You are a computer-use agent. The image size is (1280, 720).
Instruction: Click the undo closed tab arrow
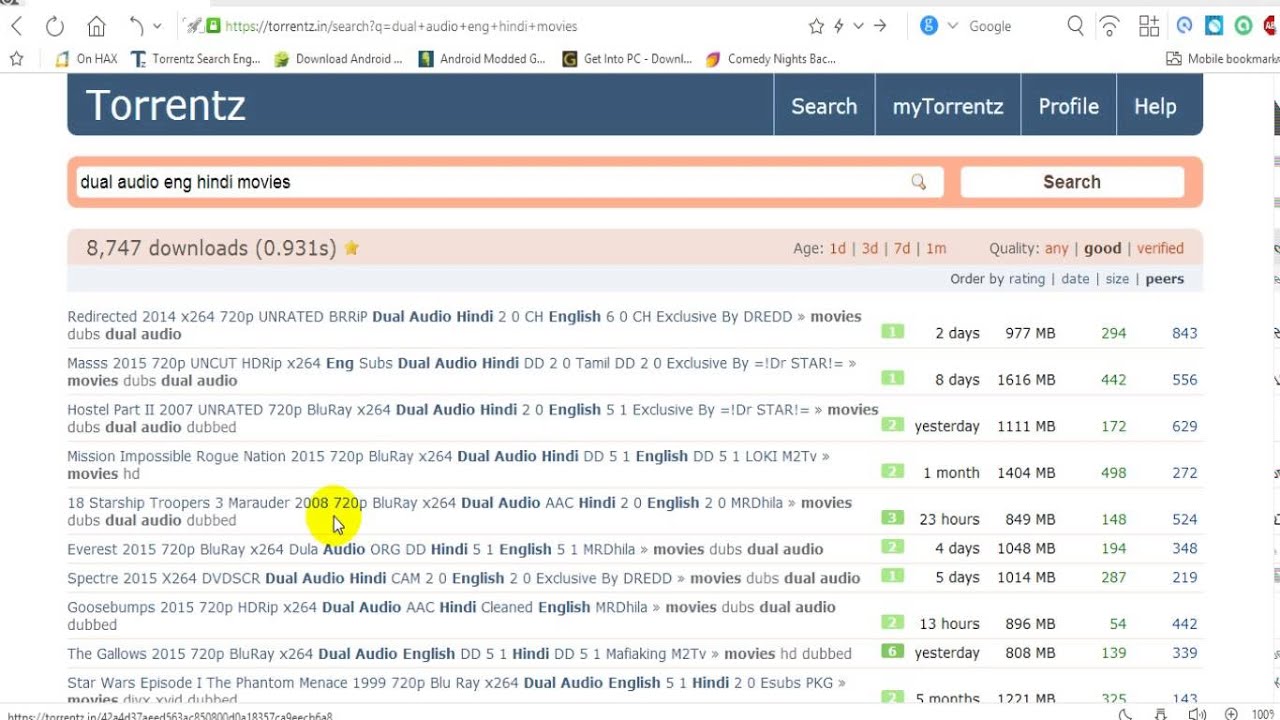coord(137,26)
